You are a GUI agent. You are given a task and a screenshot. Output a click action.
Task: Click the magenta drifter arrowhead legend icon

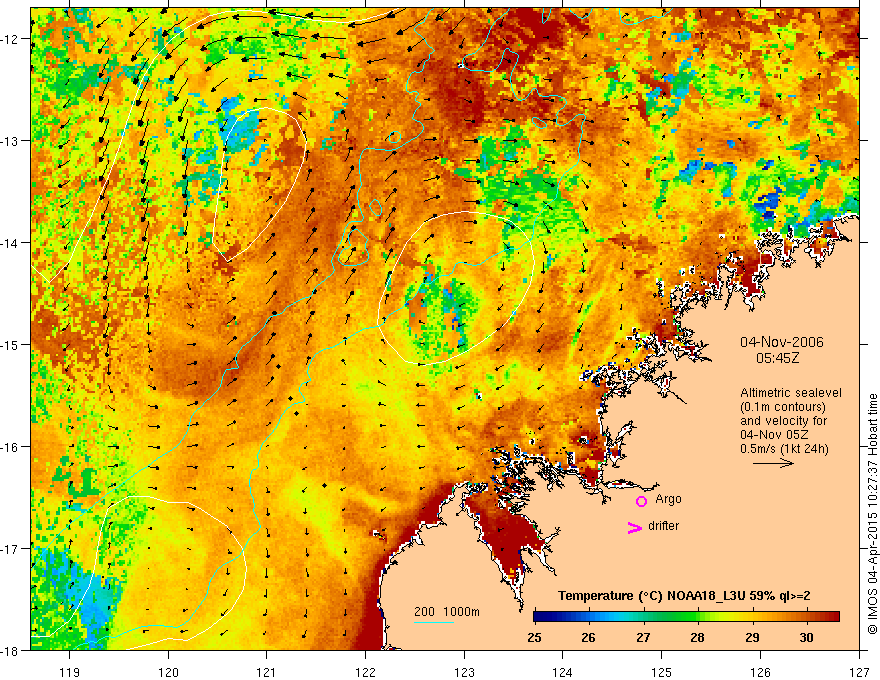click(634, 528)
